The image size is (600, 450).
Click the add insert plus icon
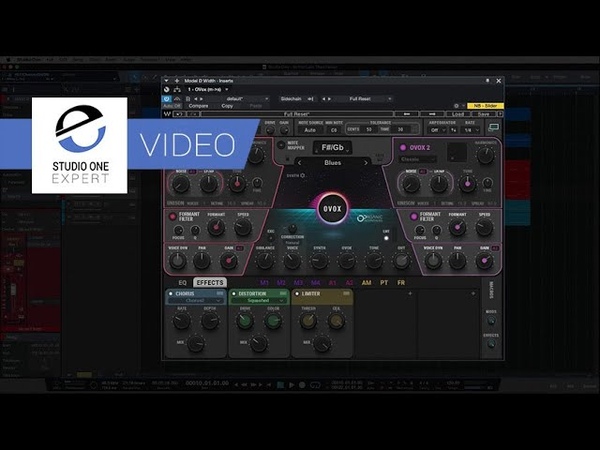(177, 81)
